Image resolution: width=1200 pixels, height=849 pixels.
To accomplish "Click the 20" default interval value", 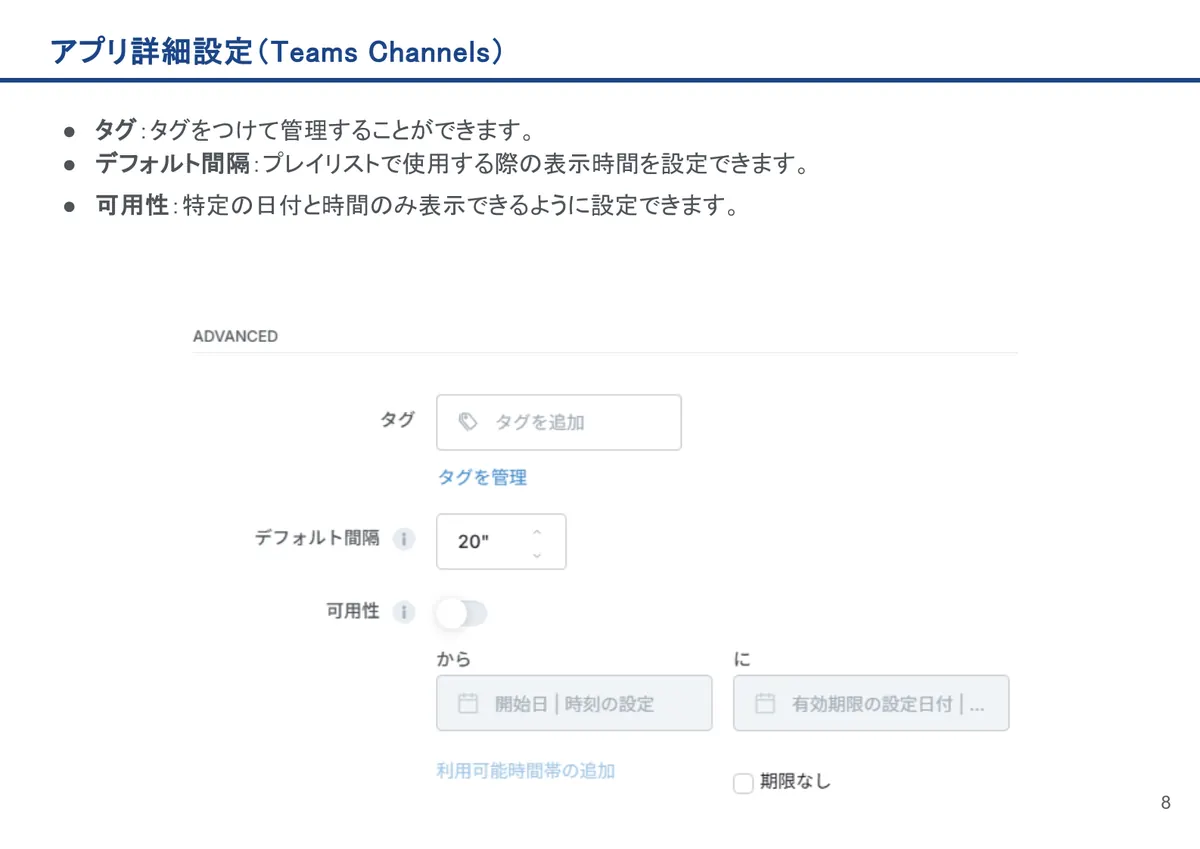I will pos(471,542).
